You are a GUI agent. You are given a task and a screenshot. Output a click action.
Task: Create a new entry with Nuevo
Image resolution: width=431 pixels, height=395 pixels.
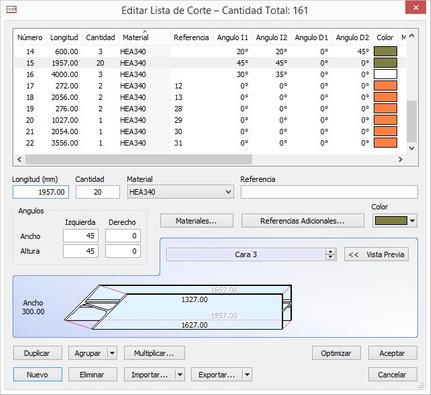pos(38,375)
